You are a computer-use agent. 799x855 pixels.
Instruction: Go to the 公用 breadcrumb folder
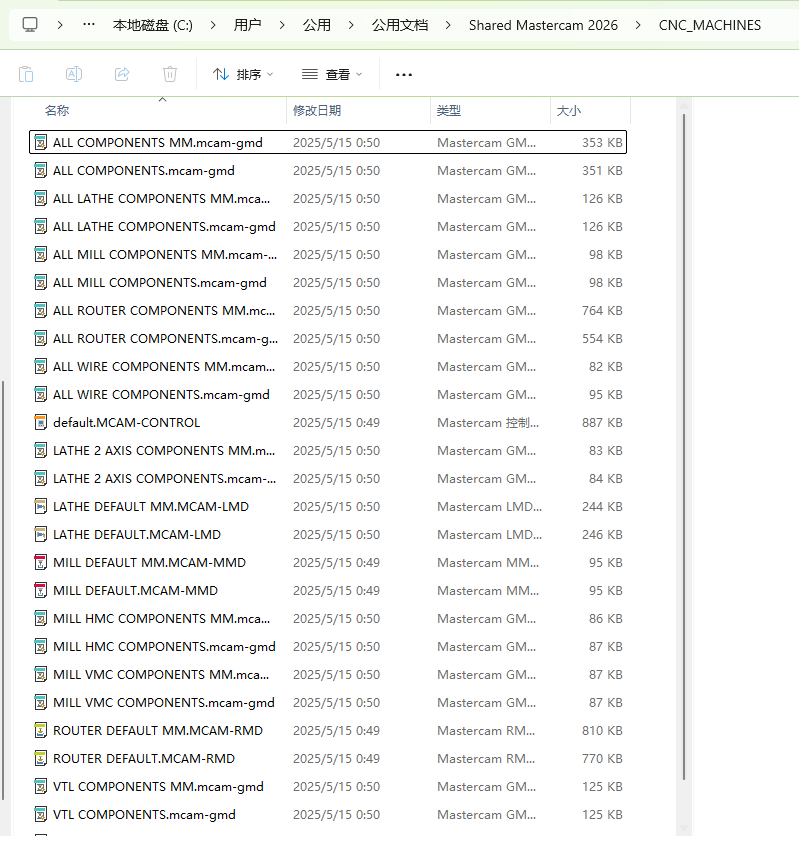[x=317, y=25]
